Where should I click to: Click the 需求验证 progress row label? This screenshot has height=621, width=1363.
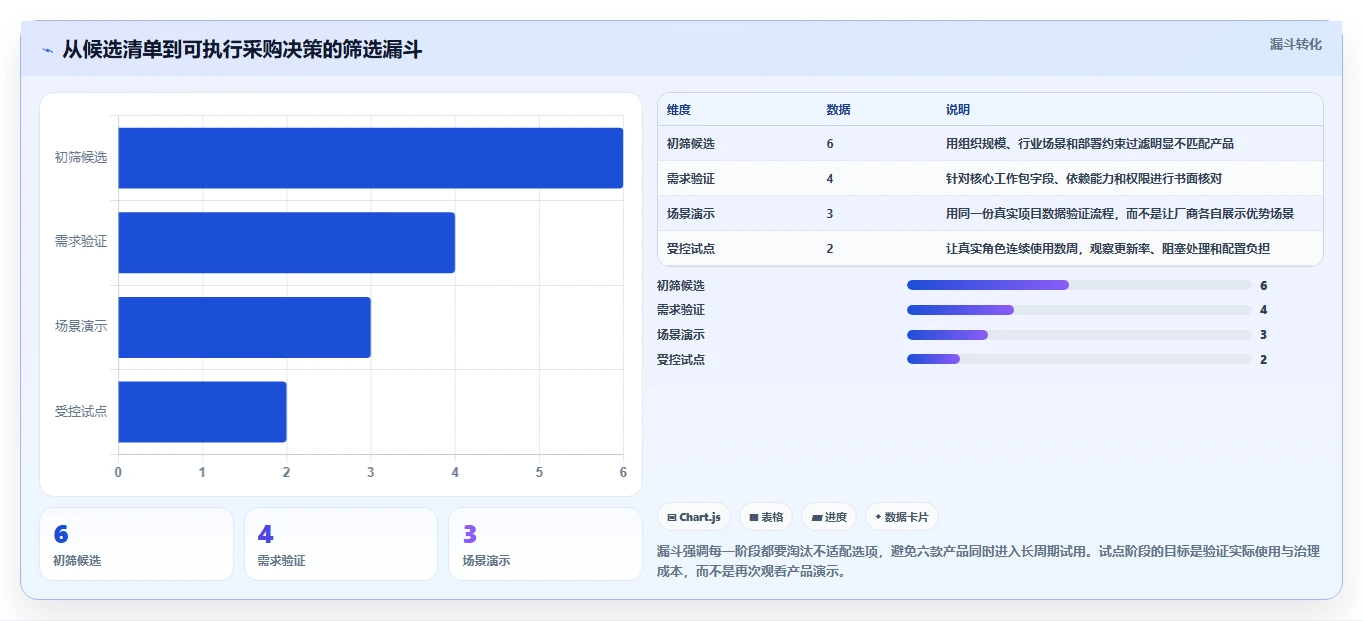681,310
